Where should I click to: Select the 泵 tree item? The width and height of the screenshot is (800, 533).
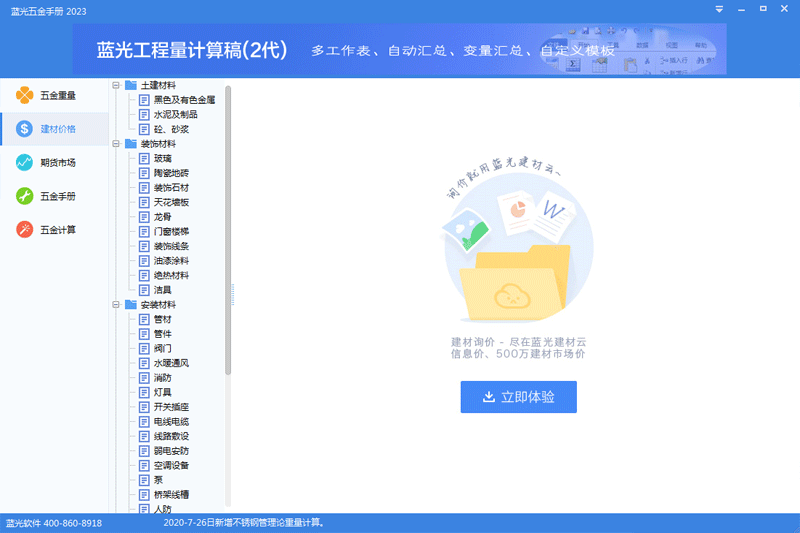(x=159, y=480)
